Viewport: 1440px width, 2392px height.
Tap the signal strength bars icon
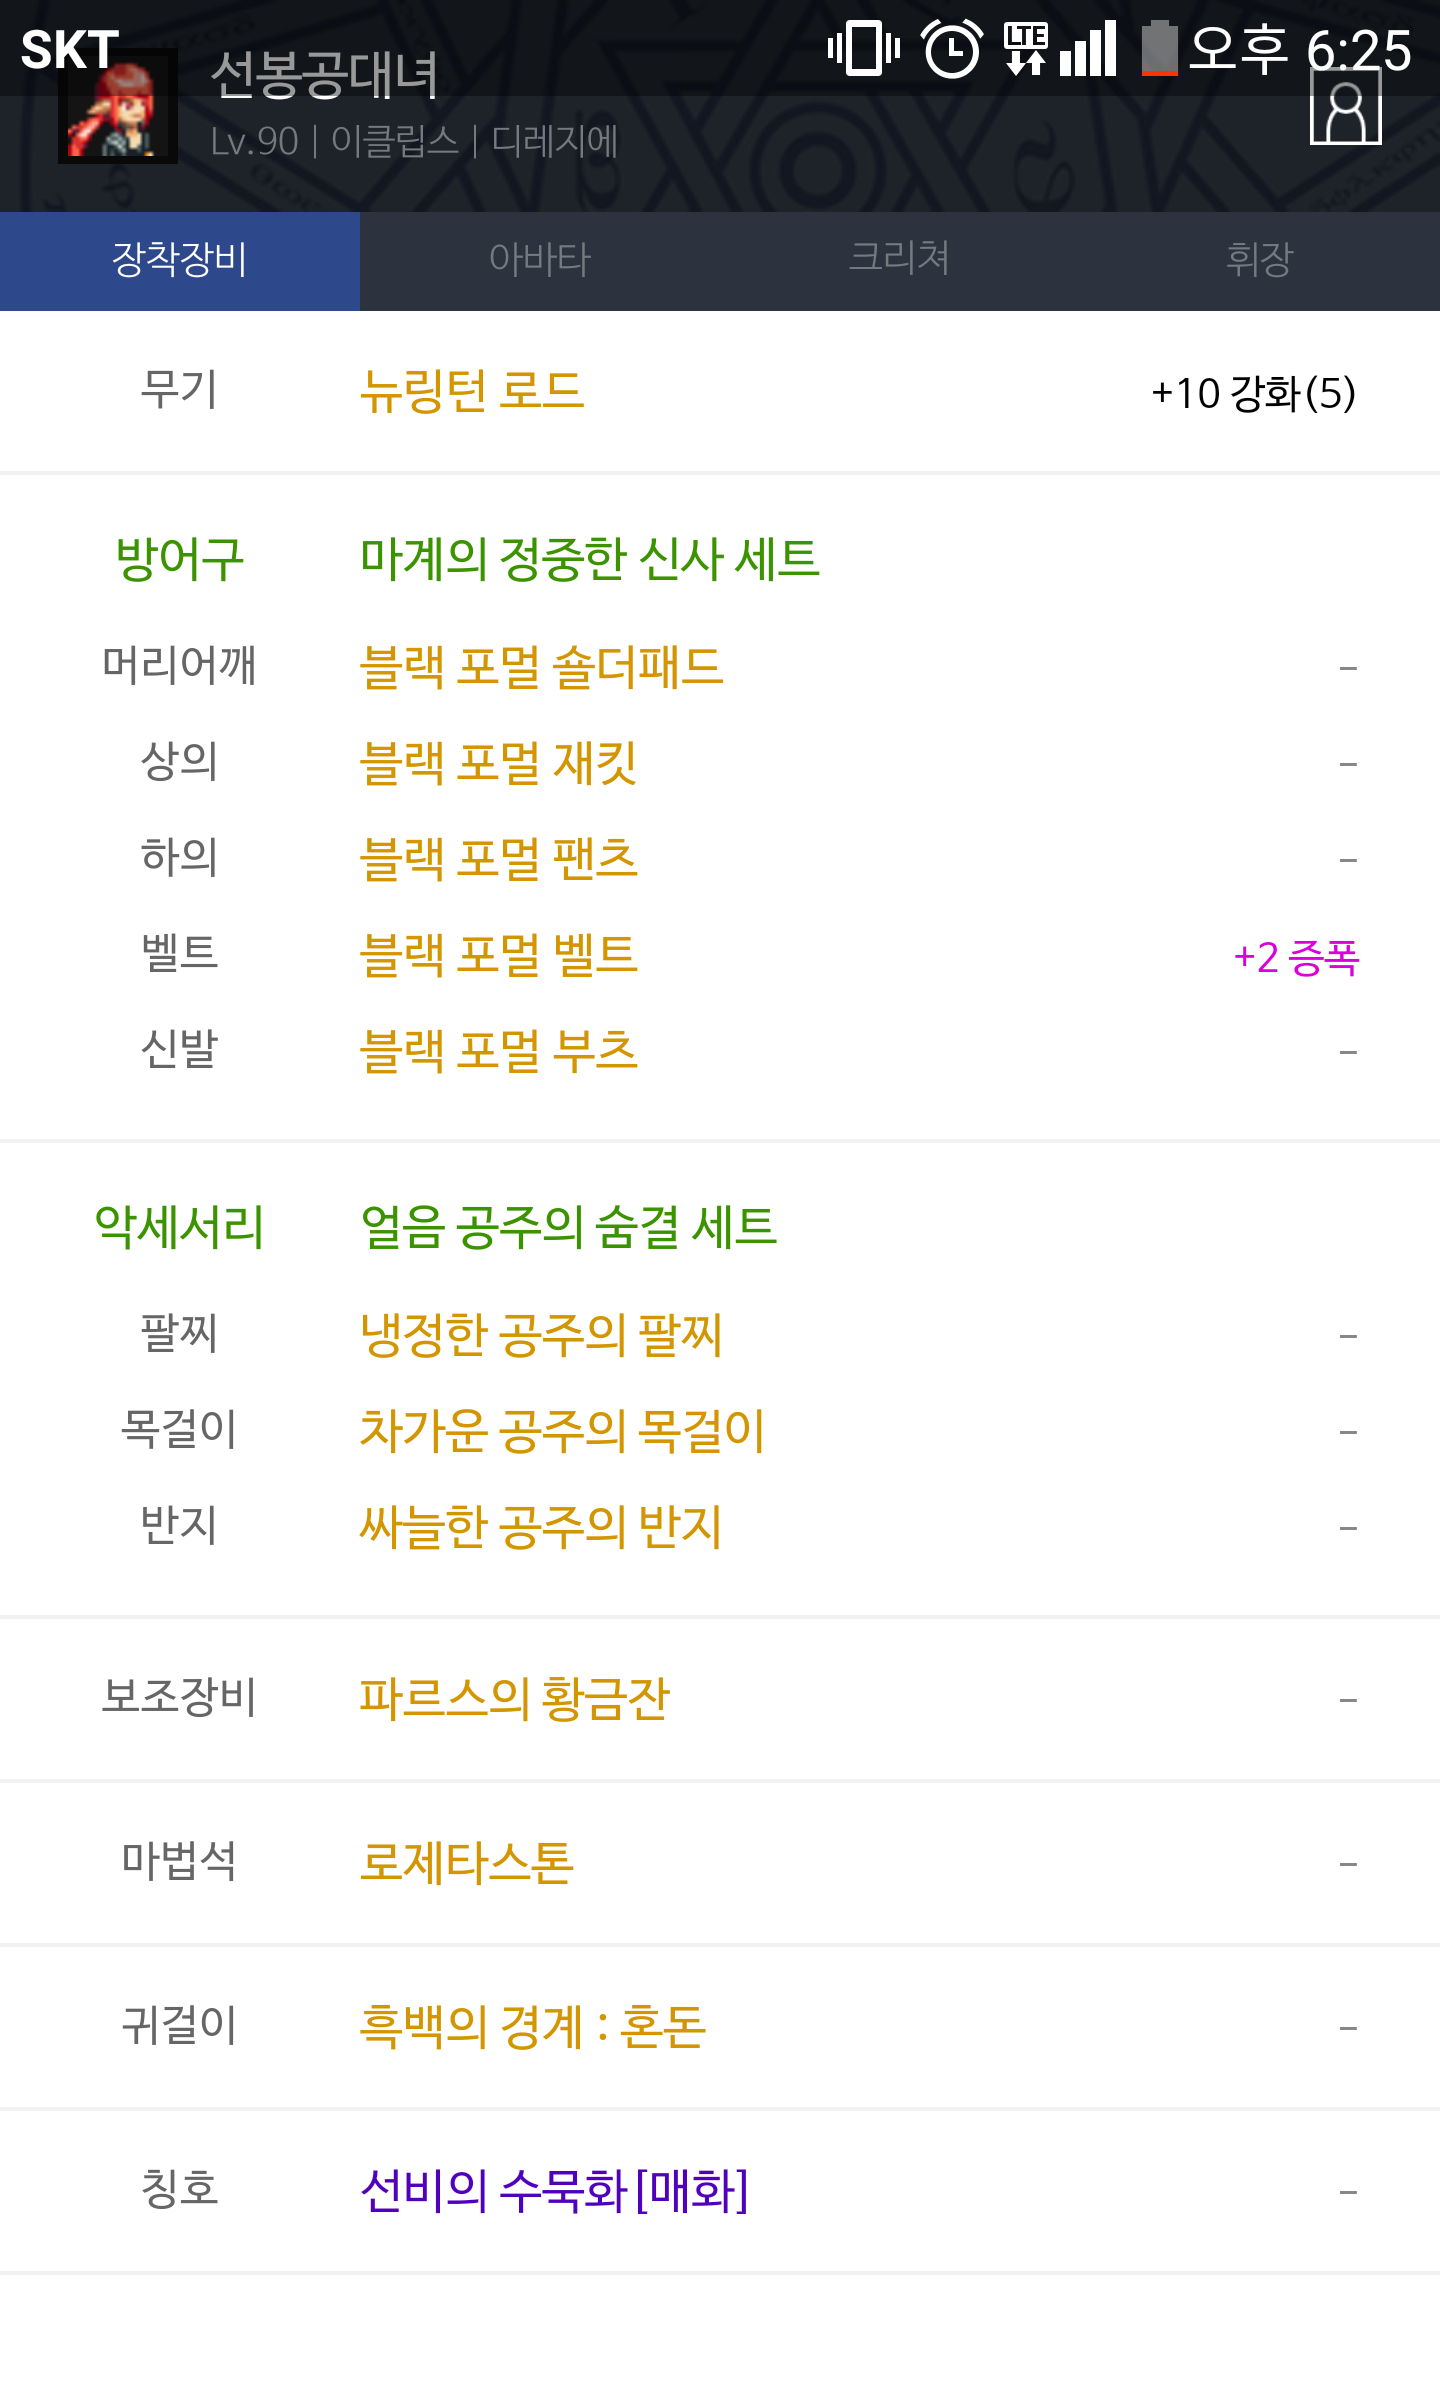pos(1089,49)
